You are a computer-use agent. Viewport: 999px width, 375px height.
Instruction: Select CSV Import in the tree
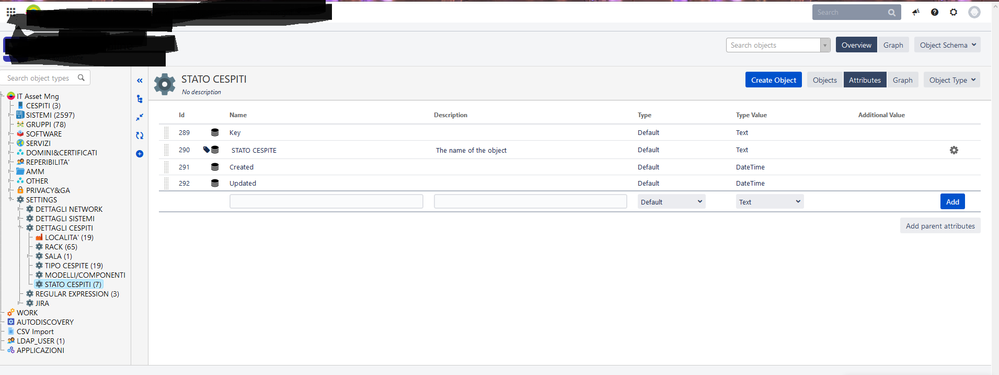[35, 331]
